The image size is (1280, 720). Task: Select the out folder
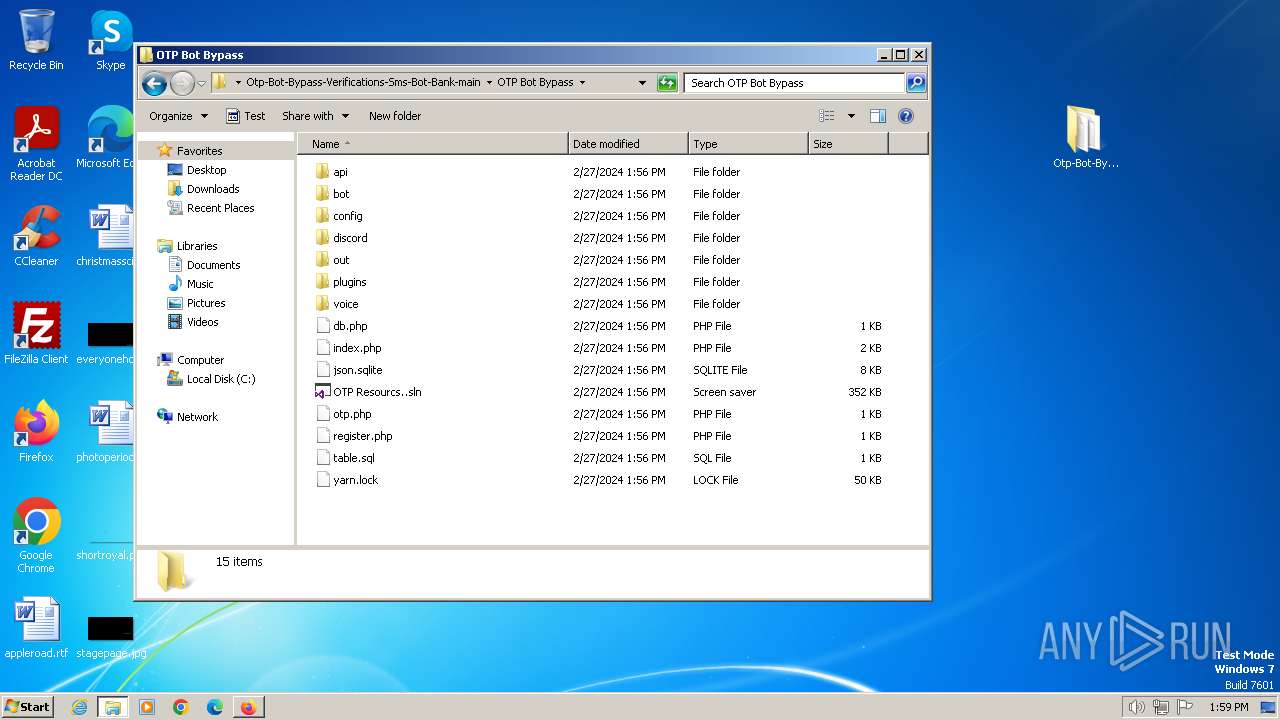click(x=341, y=260)
